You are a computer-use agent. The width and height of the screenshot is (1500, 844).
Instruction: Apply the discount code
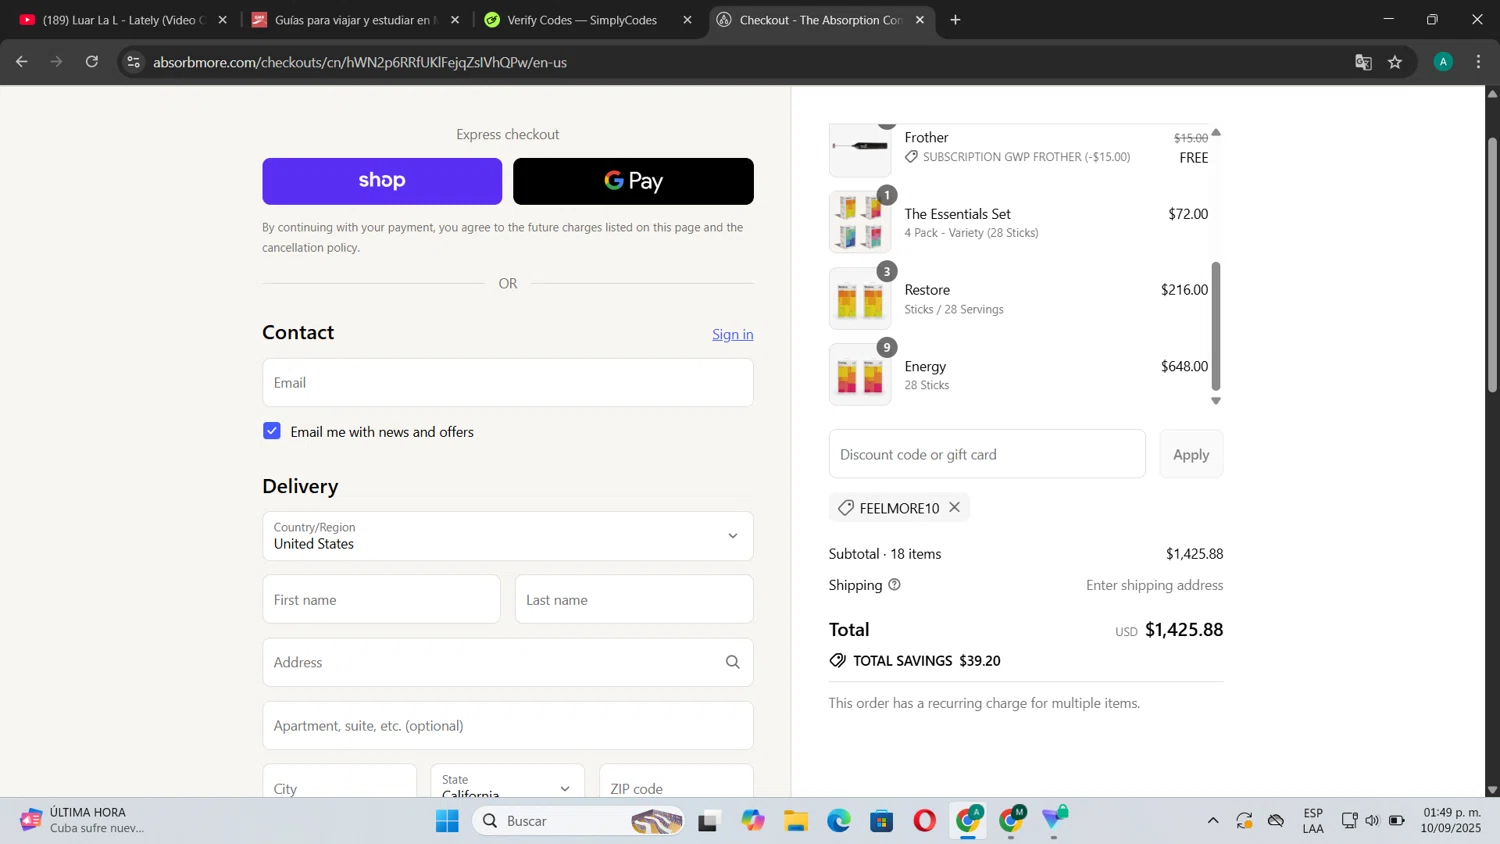click(x=1191, y=454)
